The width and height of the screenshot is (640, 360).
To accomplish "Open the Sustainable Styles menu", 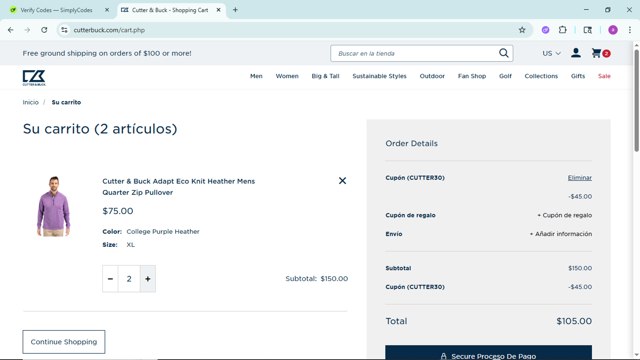I will (x=380, y=76).
